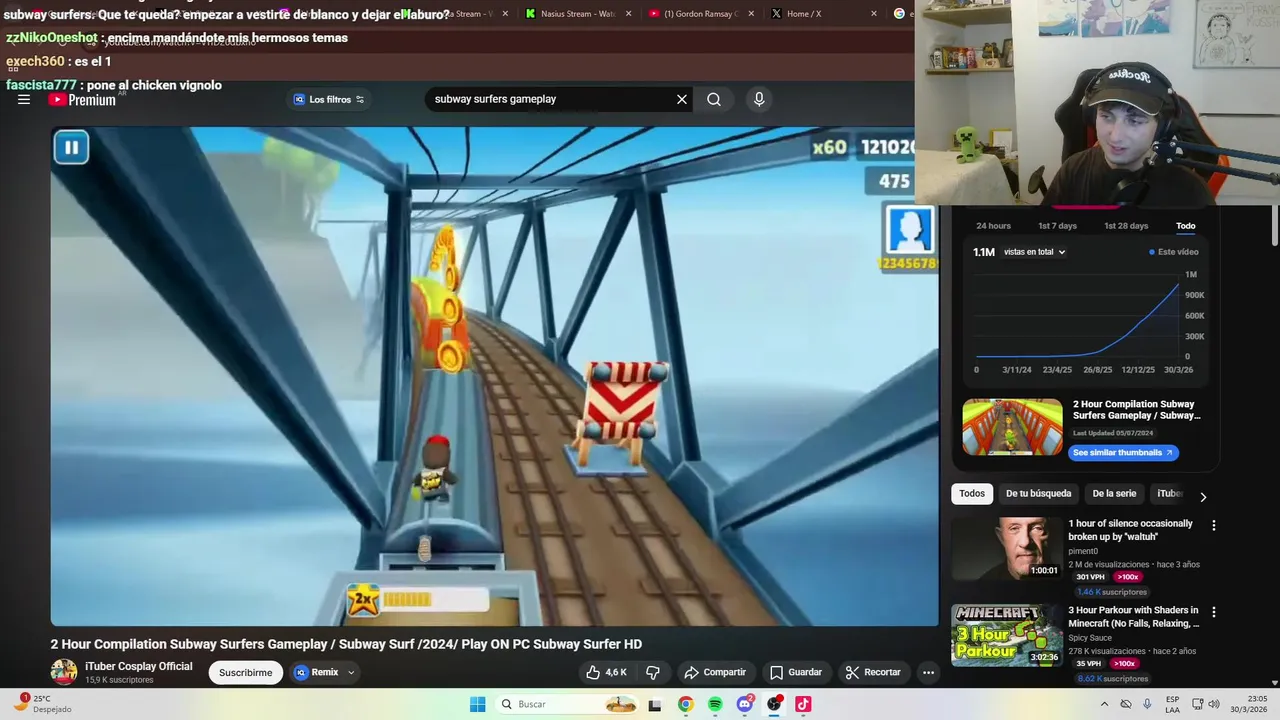Open Google Chrome from the taskbar
The width and height of the screenshot is (1280, 720).
(685, 704)
